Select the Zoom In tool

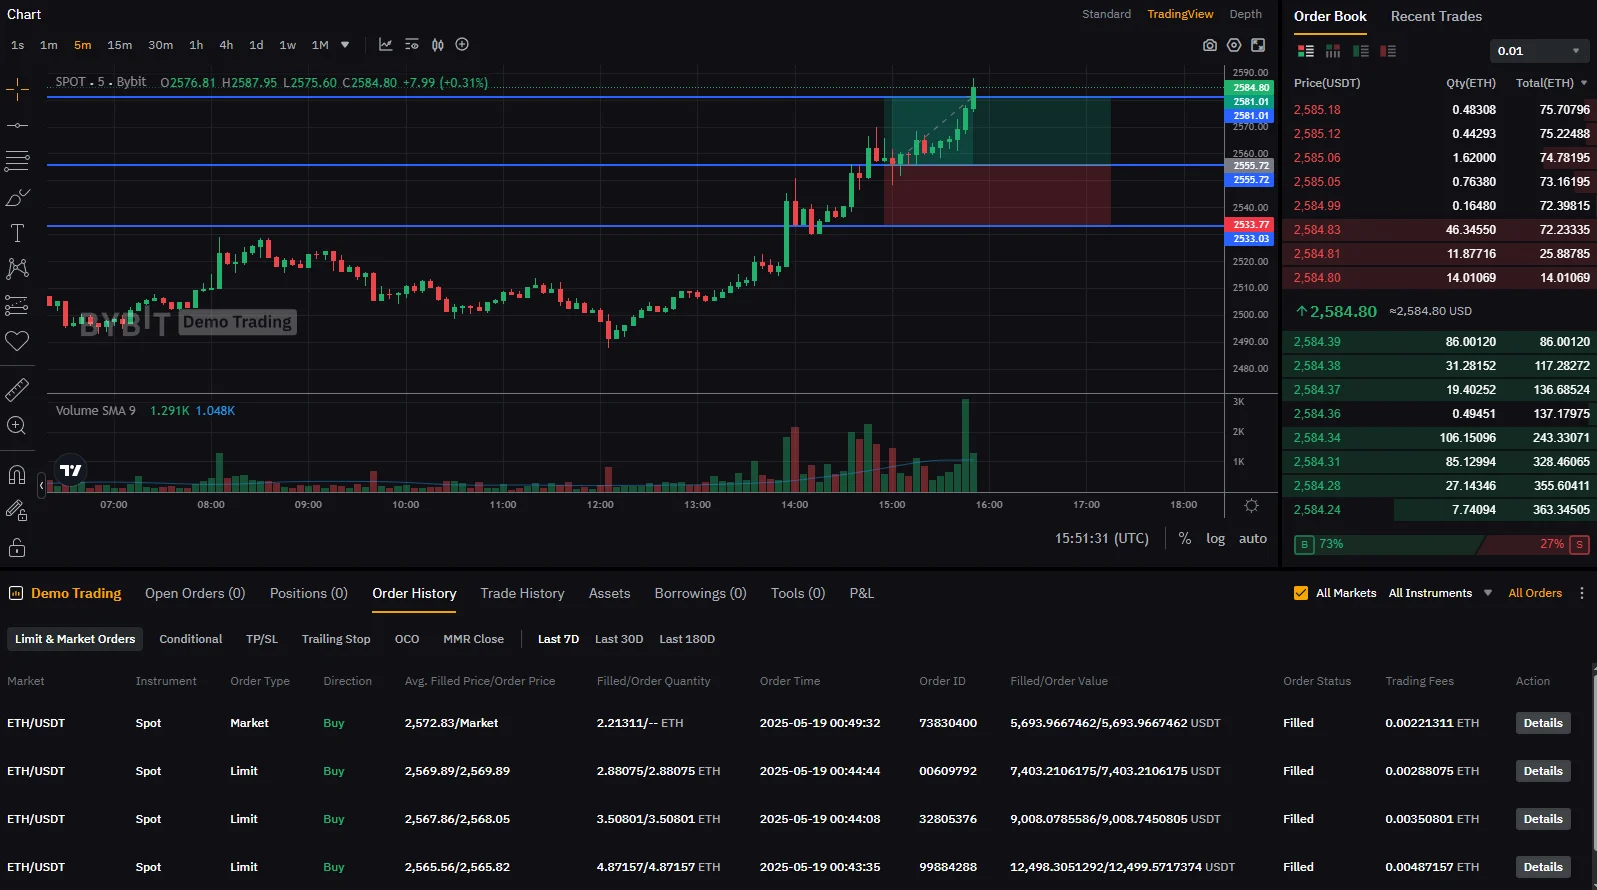coord(17,426)
